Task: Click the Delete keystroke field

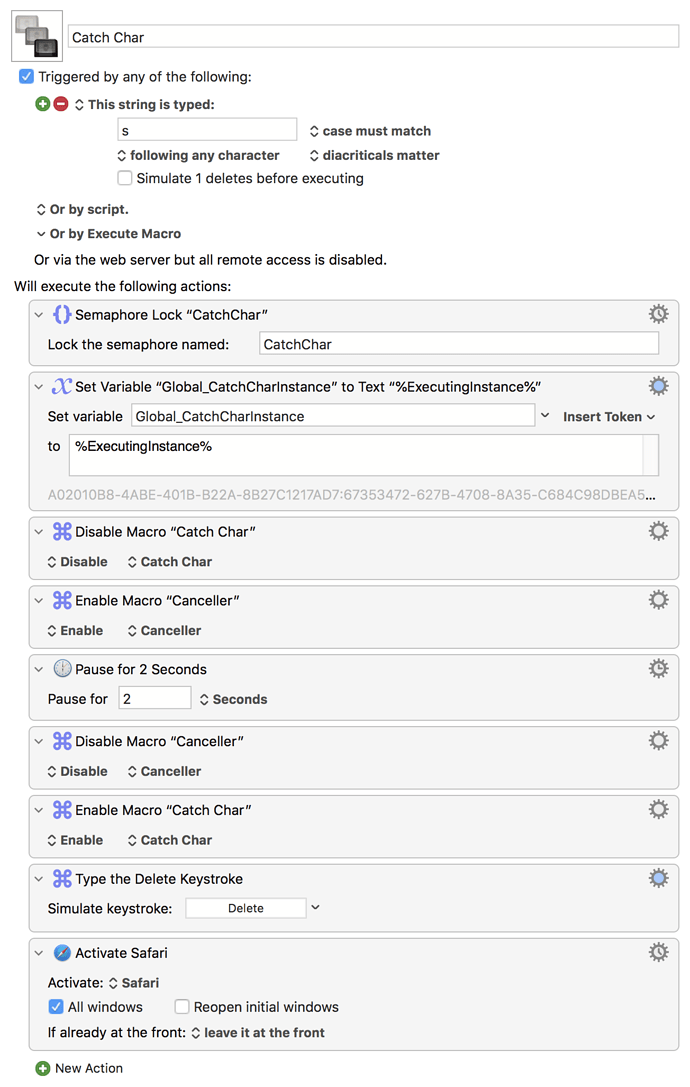Action: (246, 908)
